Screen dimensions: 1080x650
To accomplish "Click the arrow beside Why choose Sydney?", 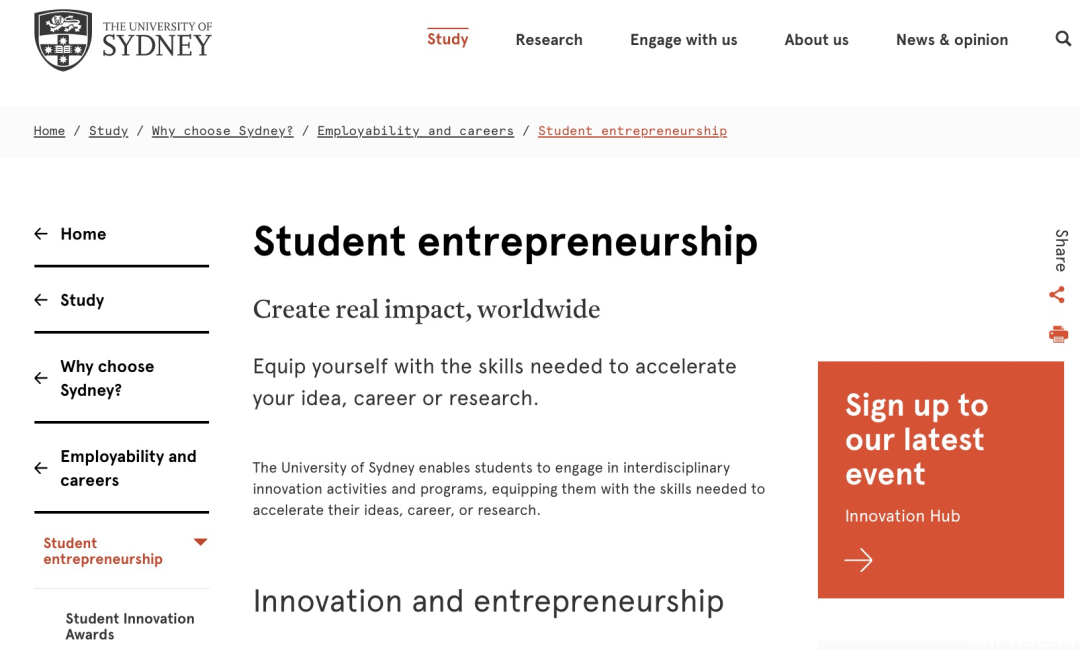I will [x=41, y=378].
